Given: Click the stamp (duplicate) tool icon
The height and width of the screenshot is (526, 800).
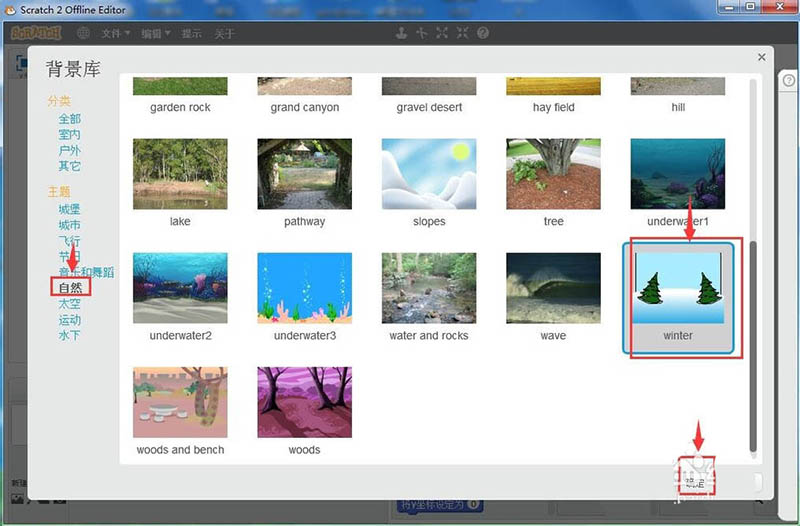Looking at the screenshot, I should point(402,33).
